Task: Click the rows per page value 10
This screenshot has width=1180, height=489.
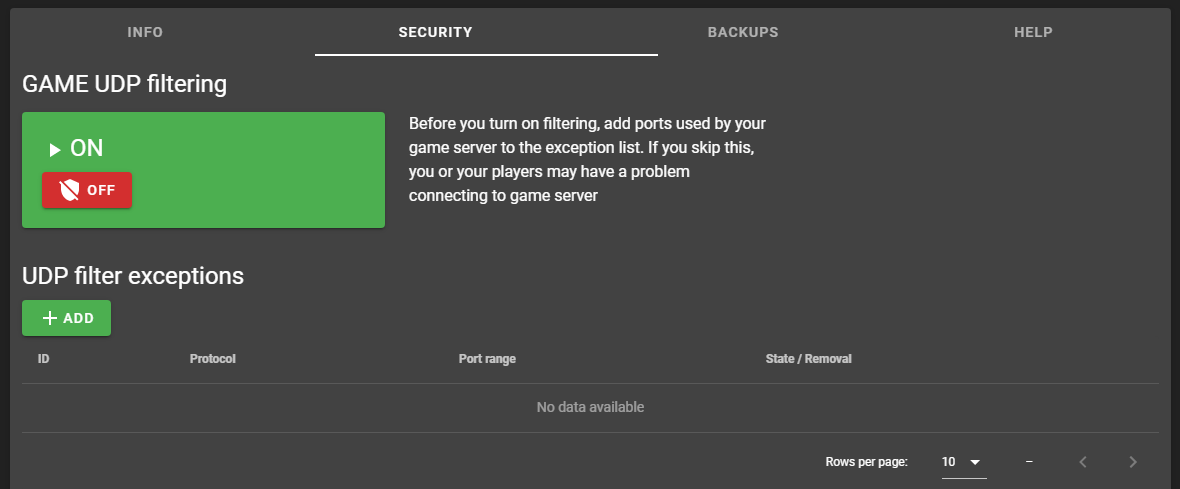Action: point(949,462)
